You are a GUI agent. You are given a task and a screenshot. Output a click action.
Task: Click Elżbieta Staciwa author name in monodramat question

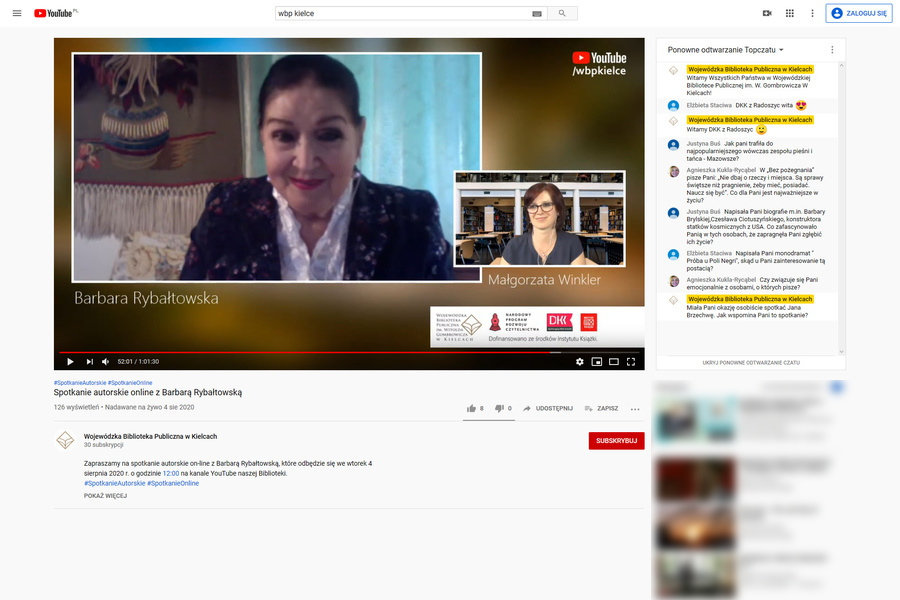tap(709, 253)
